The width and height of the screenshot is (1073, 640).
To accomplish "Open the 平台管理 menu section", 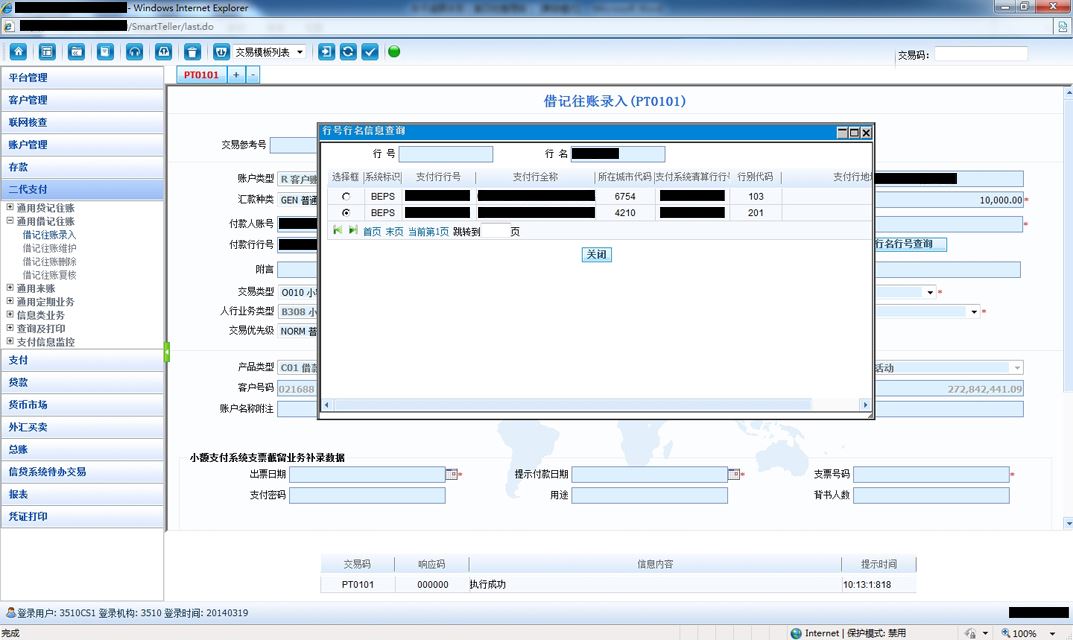I will click(x=82, y=77).
